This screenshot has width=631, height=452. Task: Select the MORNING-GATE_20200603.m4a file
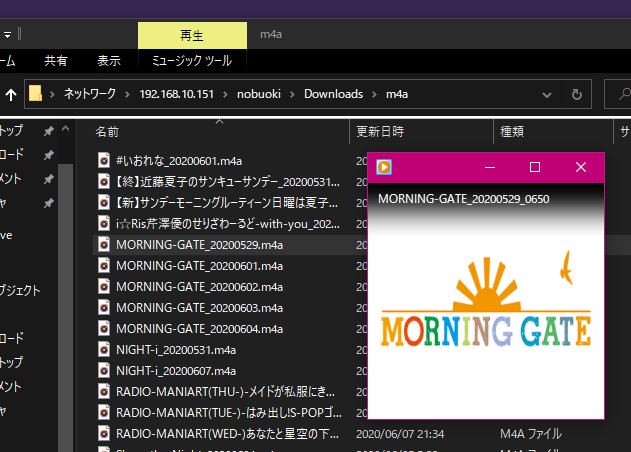(199, 308)
